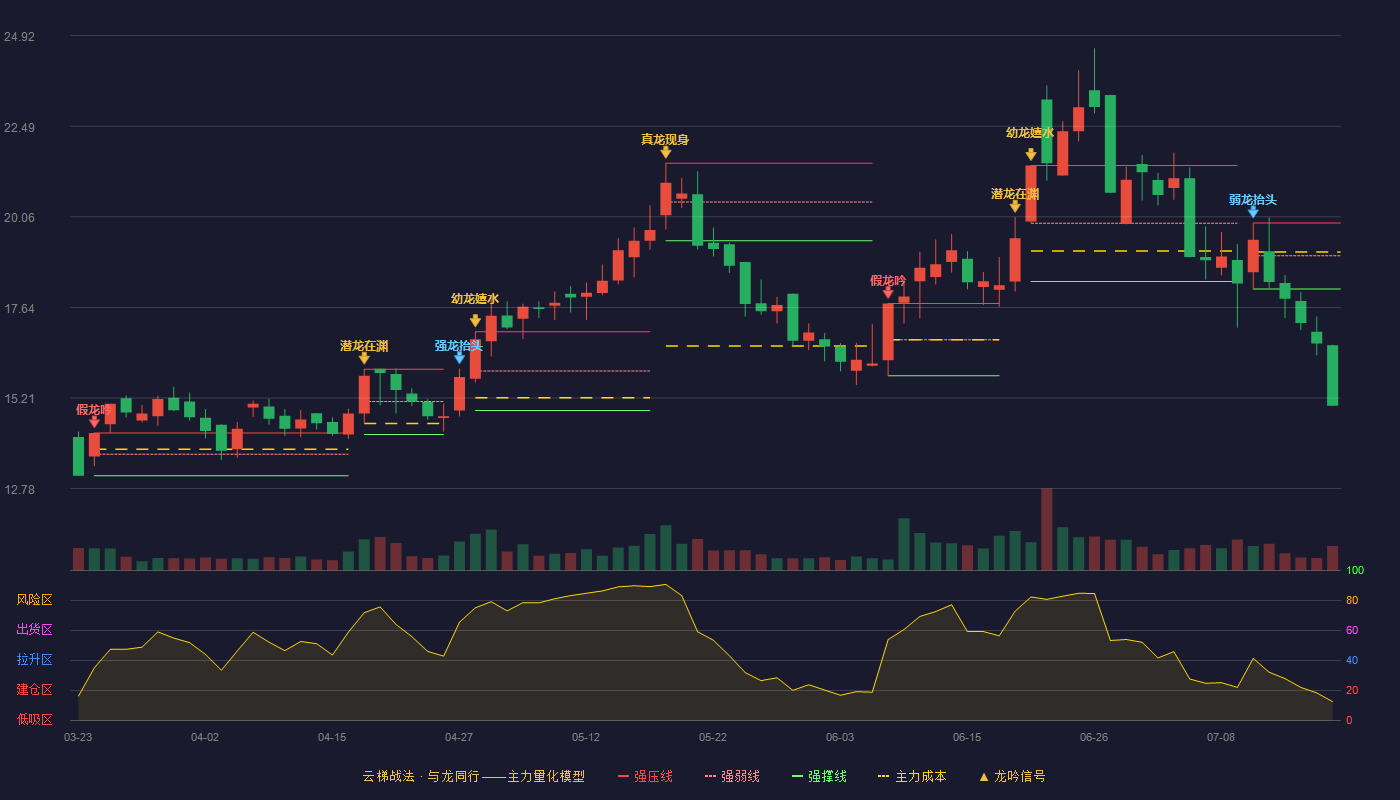Click the June 假龙吟 red arrow marker
The height and width of the screenshot is (800, 1400).
[888, 293]
